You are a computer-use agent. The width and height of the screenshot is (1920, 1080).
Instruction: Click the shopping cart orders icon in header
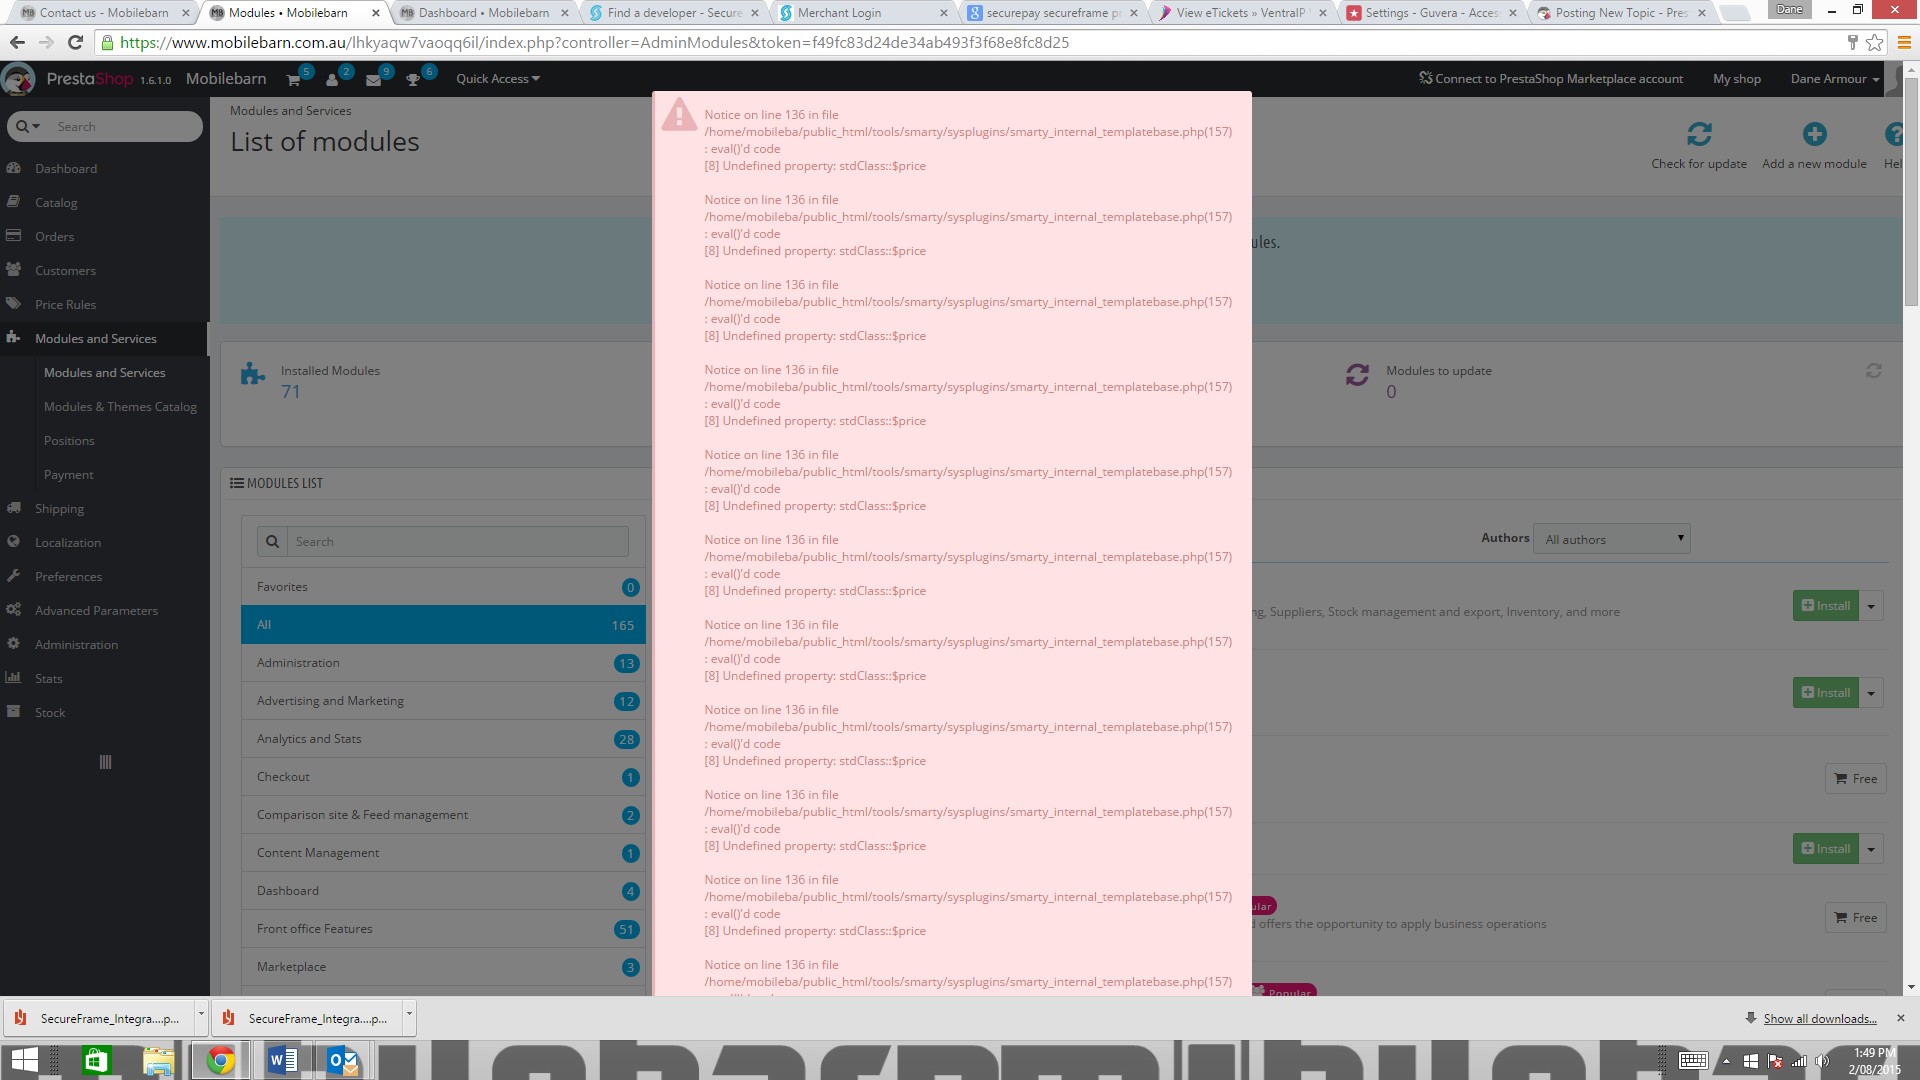[x=294, y=80]
